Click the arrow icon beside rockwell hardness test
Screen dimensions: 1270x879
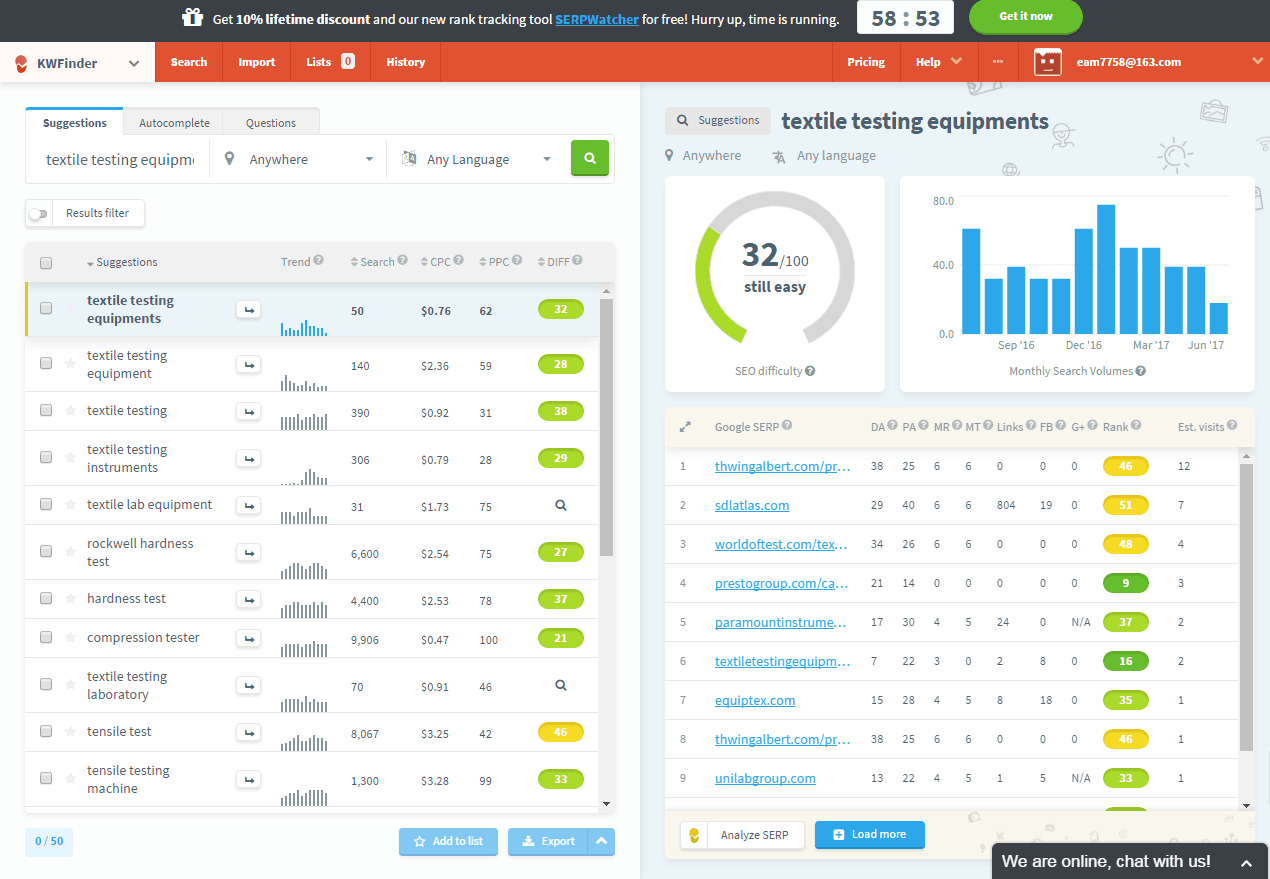coord(249,553)
